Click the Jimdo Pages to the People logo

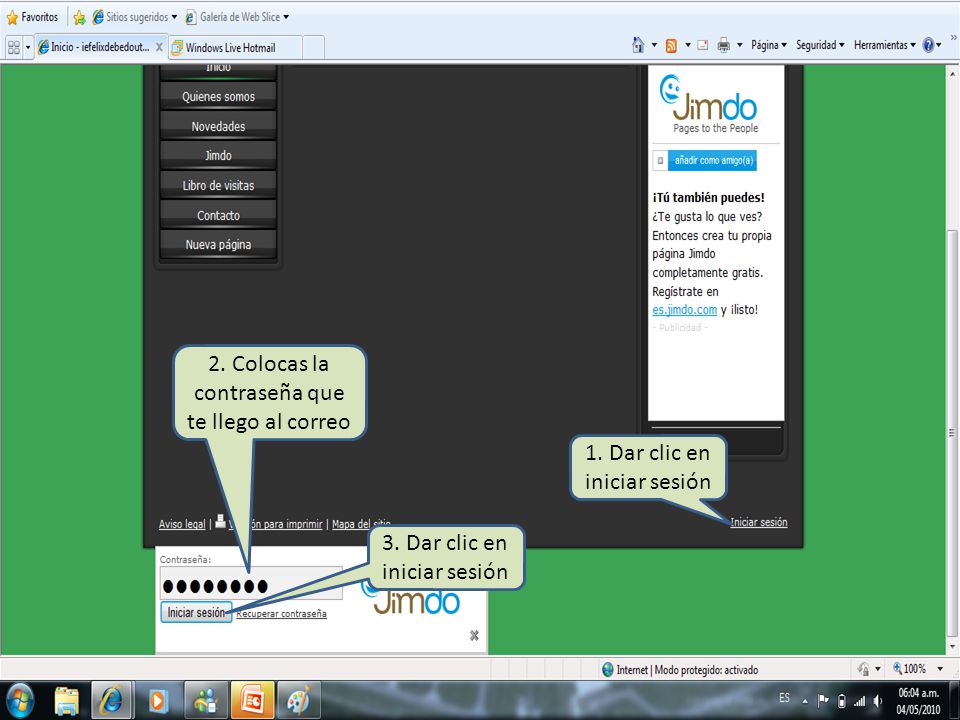[x=709, y=104]
